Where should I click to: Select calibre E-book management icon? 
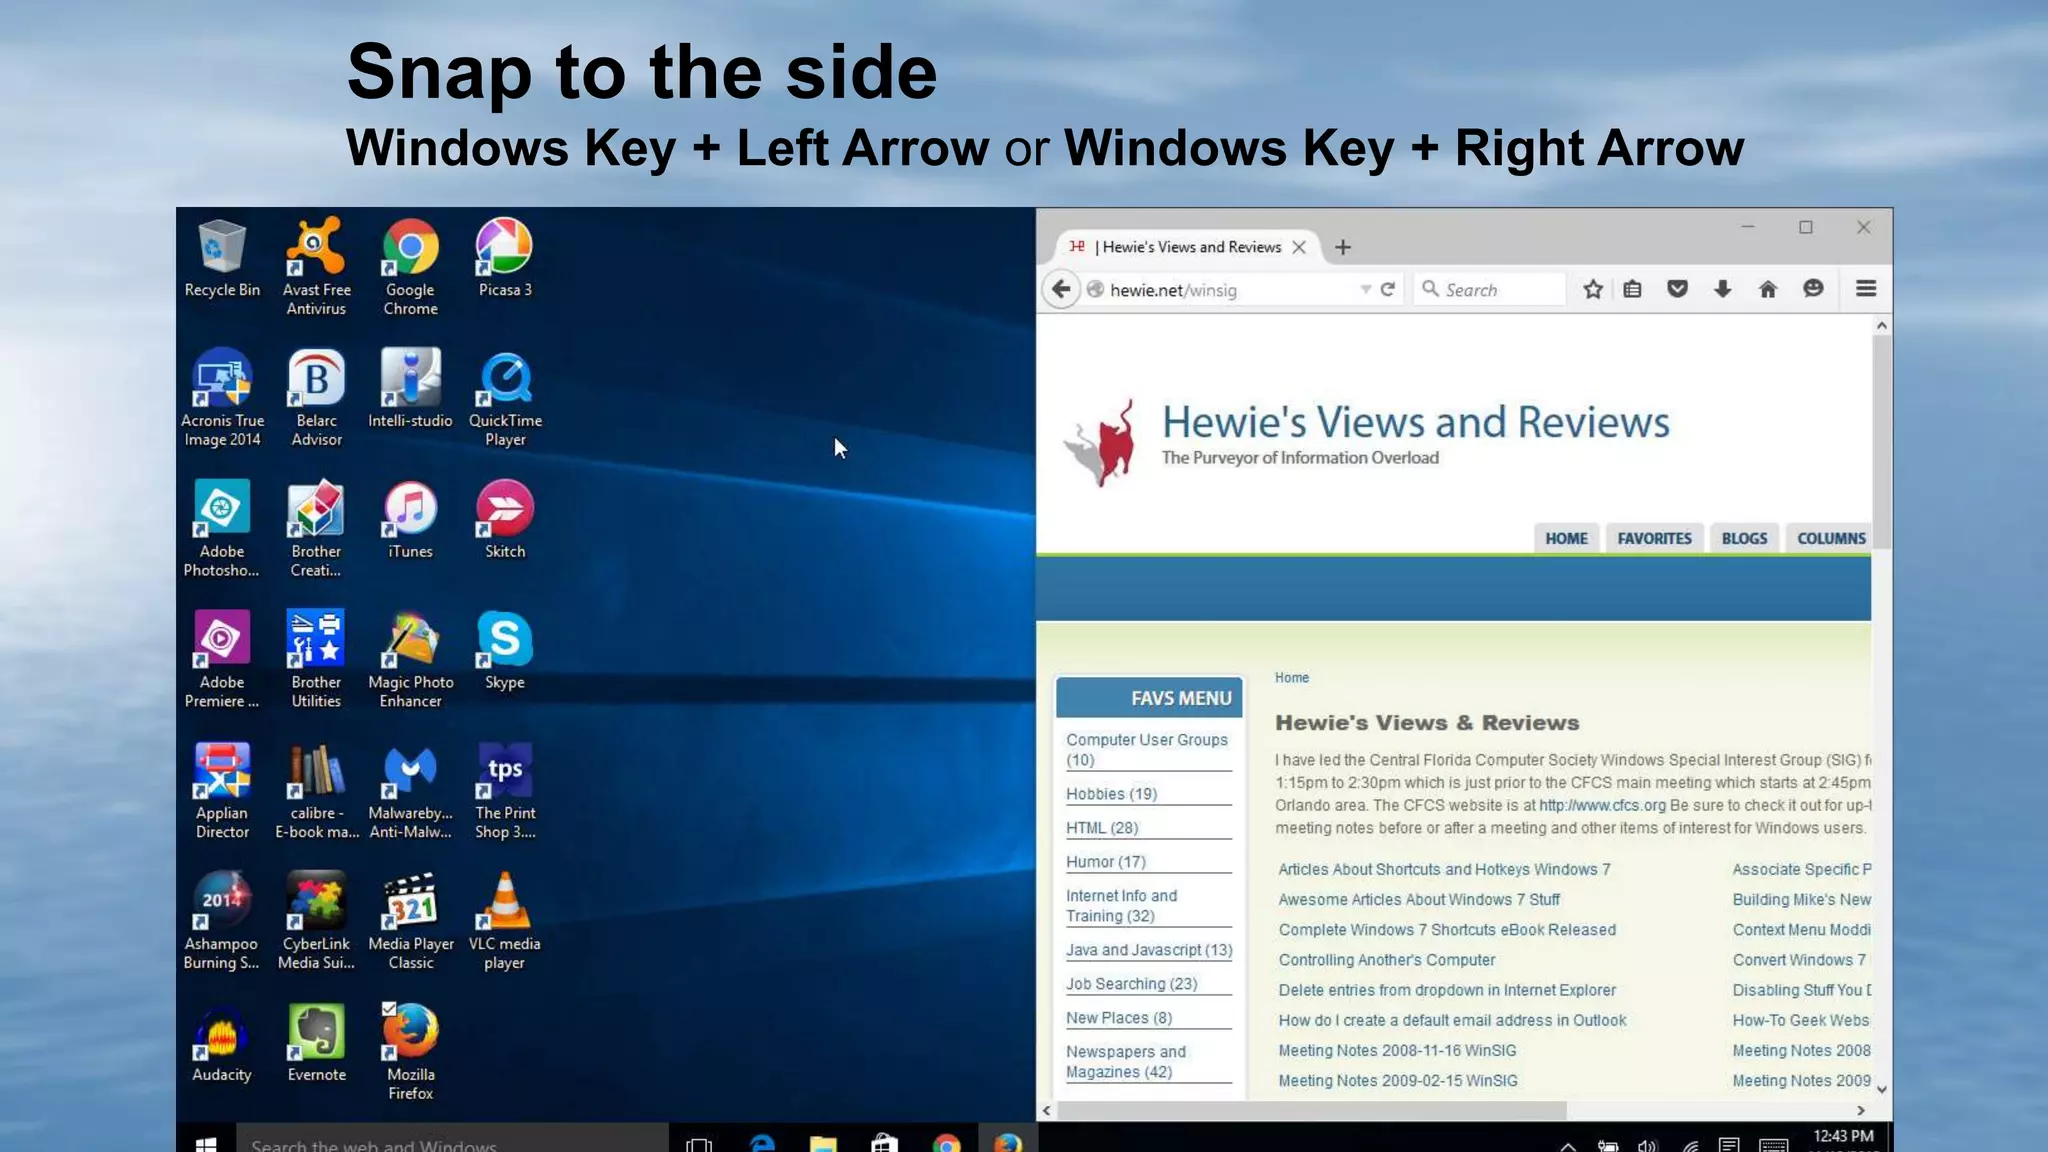tap(316, 791)
